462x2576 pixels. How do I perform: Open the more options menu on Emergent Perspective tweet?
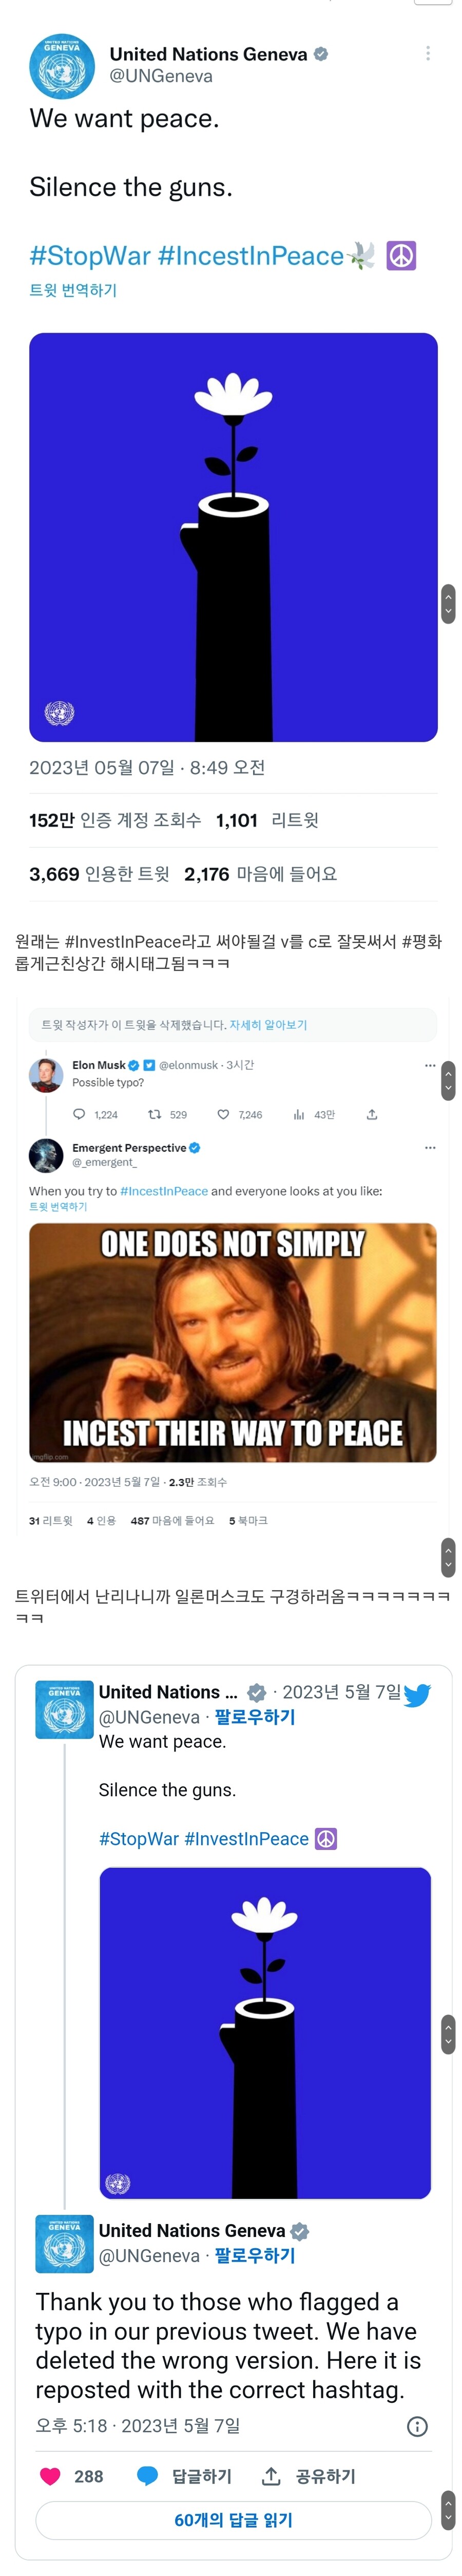tap(430, 1147)
